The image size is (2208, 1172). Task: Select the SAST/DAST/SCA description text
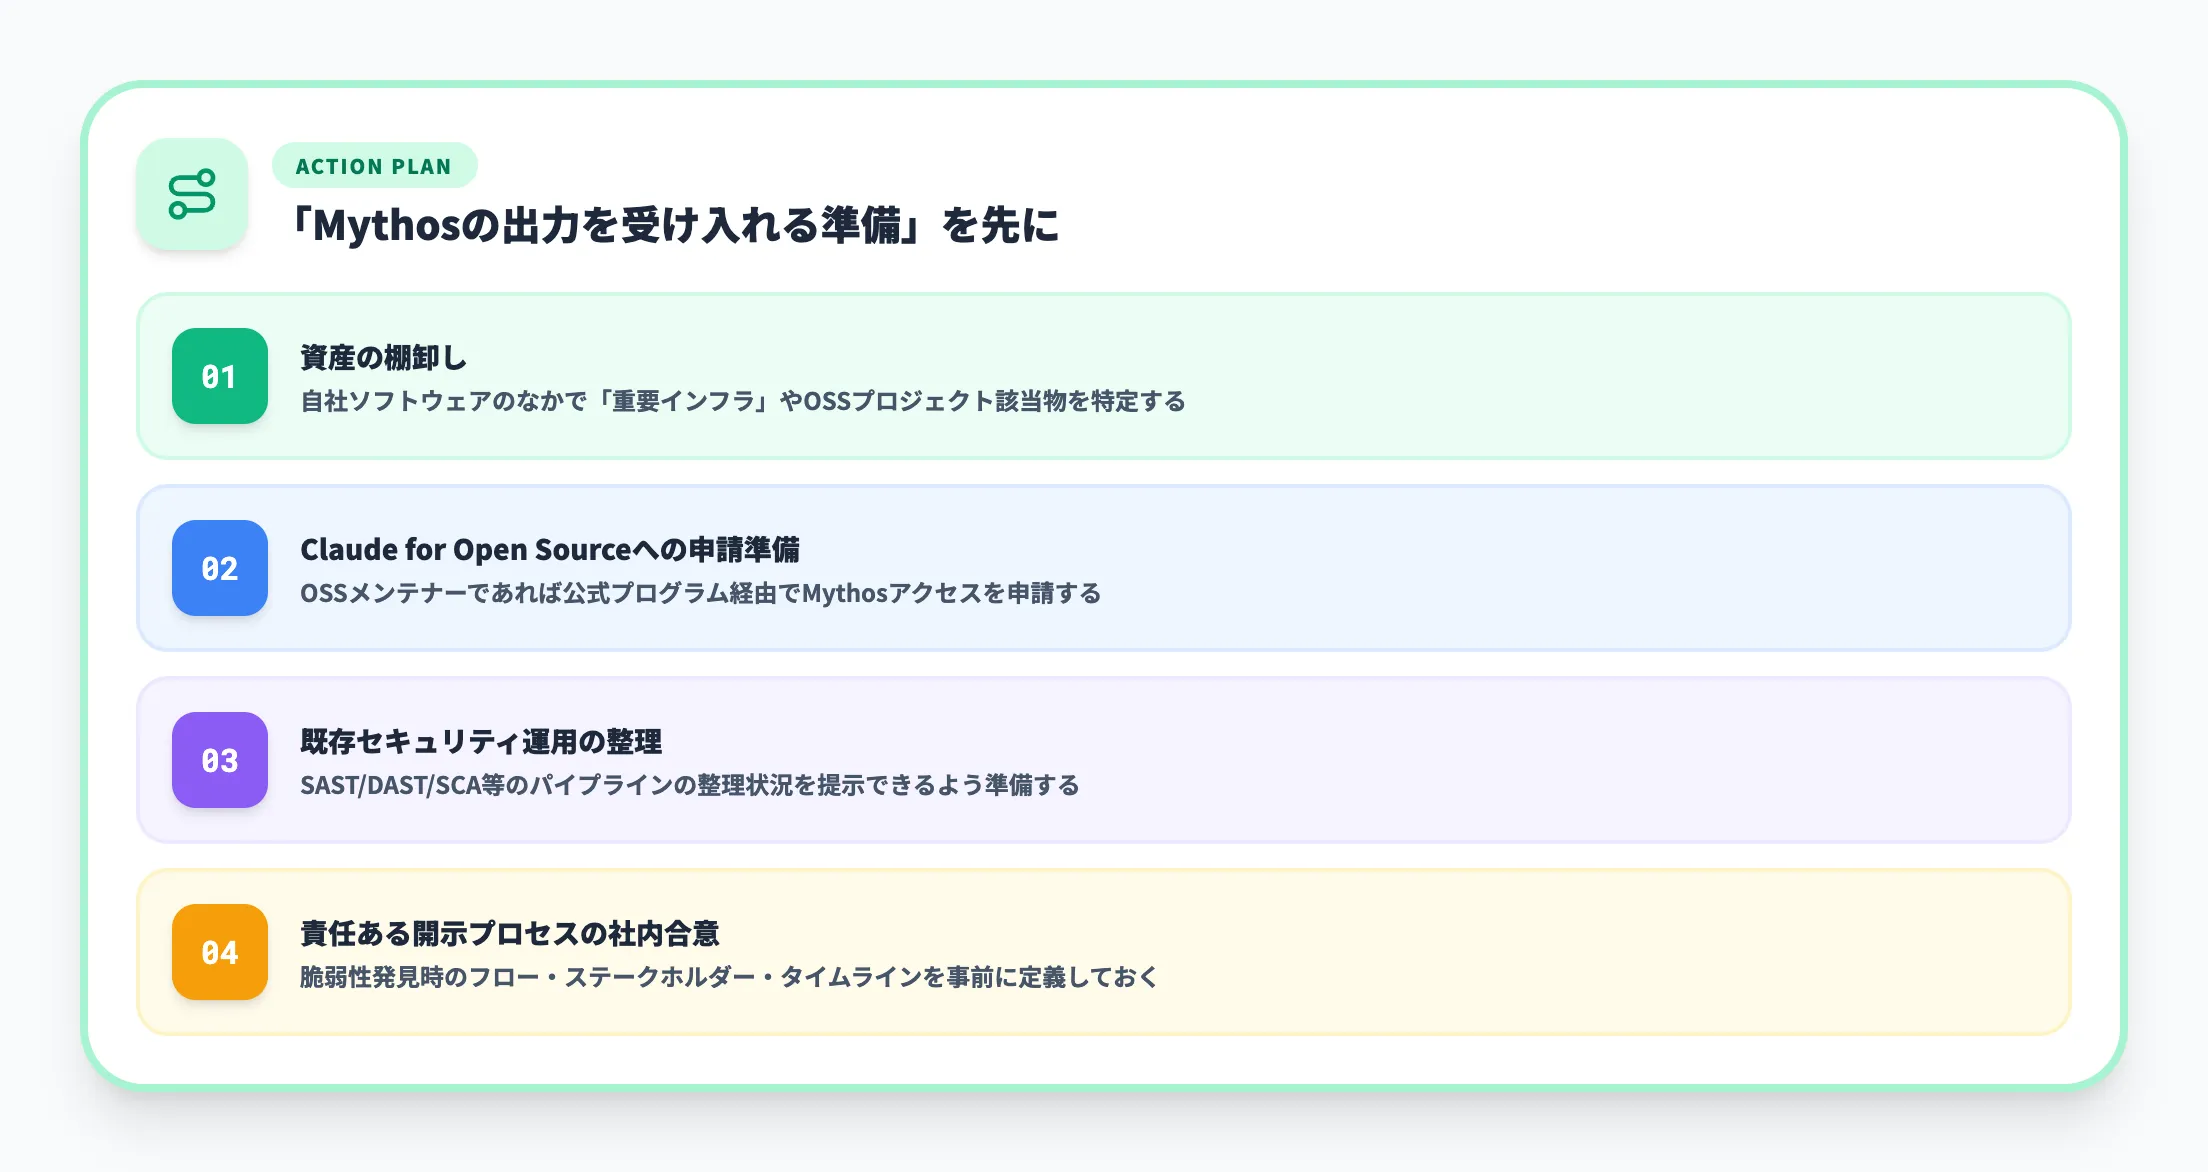click(x=690, y=786)
